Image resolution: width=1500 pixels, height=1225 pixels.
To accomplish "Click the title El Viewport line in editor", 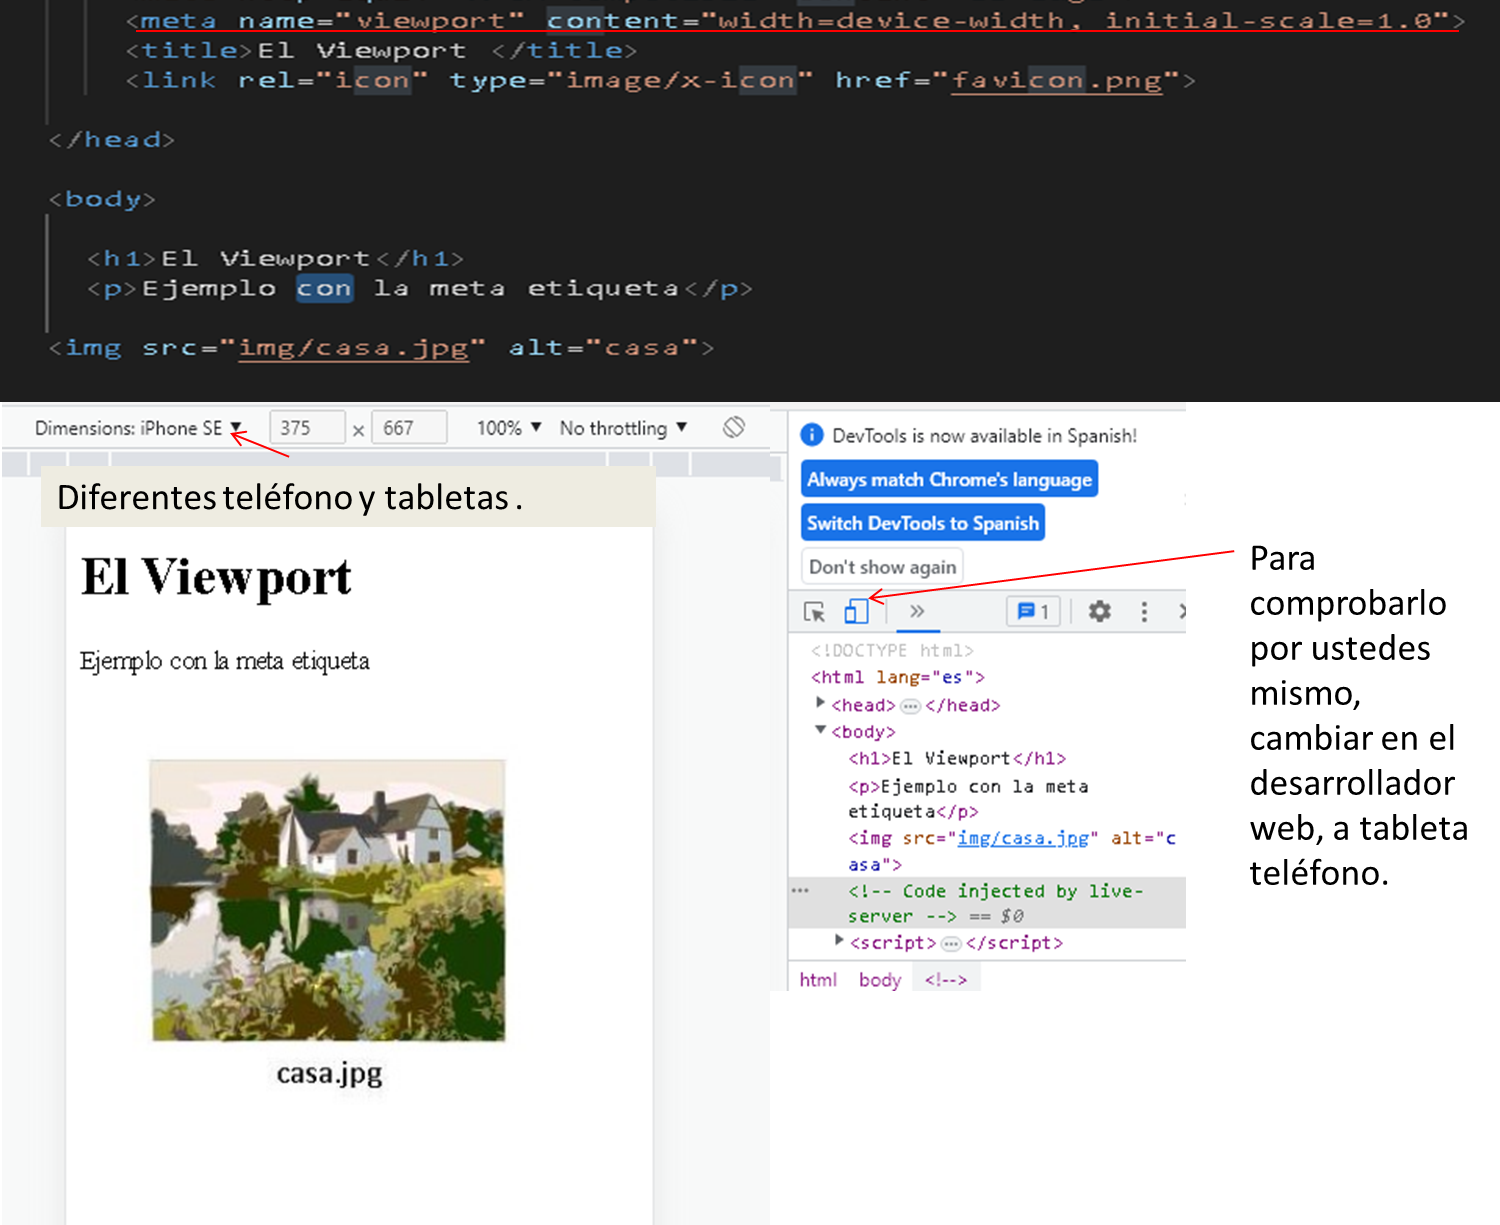I will tap(381, 50).
